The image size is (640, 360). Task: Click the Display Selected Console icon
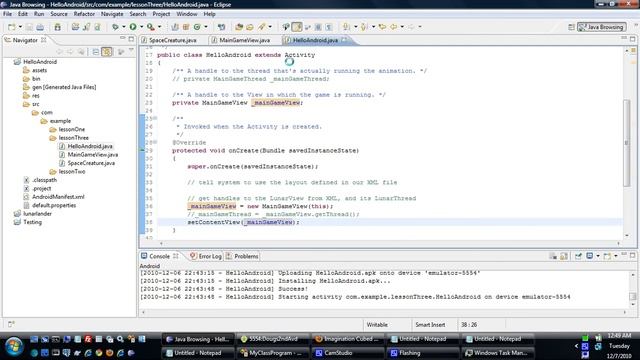click(x=589, y=256)
